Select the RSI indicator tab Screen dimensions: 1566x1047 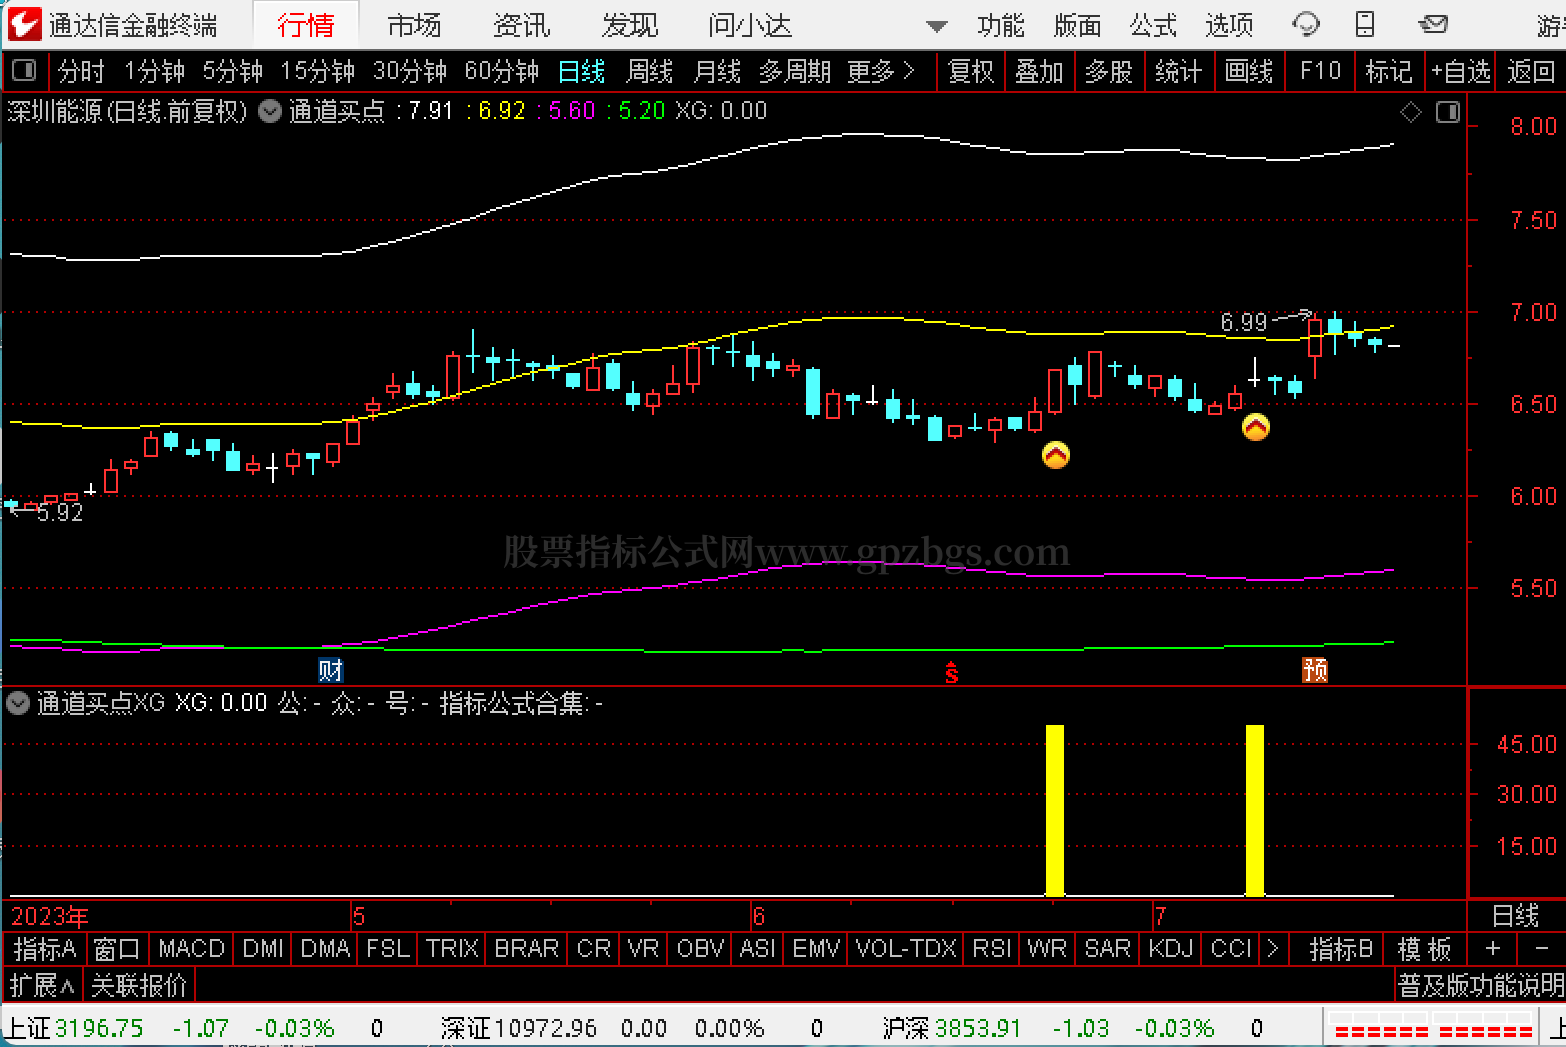click(992, 948)
